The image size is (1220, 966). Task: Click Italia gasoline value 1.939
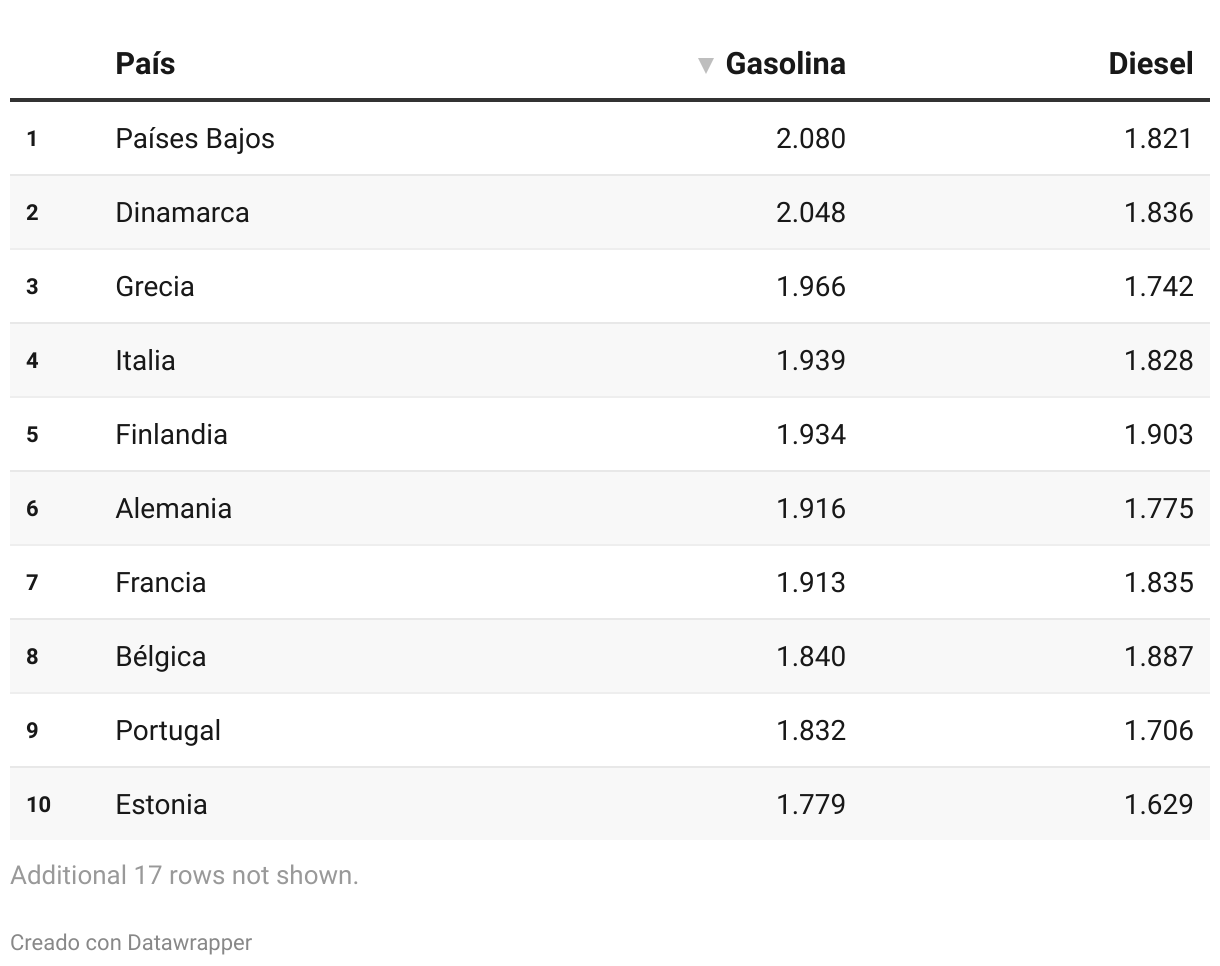(x=811, y=360)
